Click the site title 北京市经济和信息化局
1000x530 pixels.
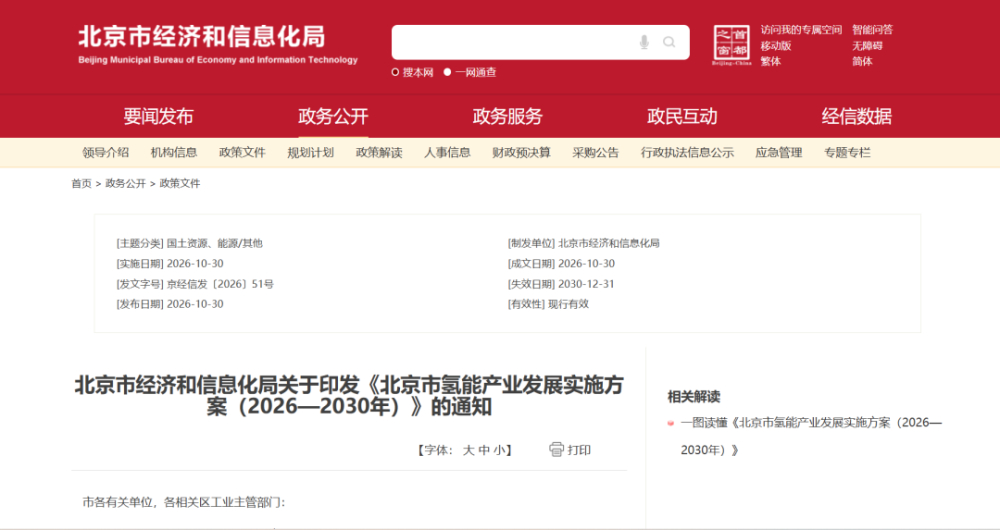202,37
